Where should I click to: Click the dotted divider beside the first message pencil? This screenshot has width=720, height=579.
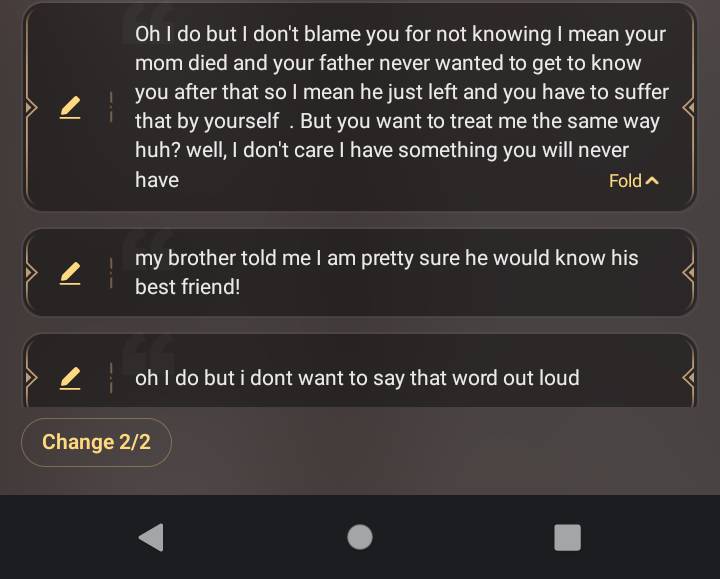pyautogui.click(x=110, y=107)
